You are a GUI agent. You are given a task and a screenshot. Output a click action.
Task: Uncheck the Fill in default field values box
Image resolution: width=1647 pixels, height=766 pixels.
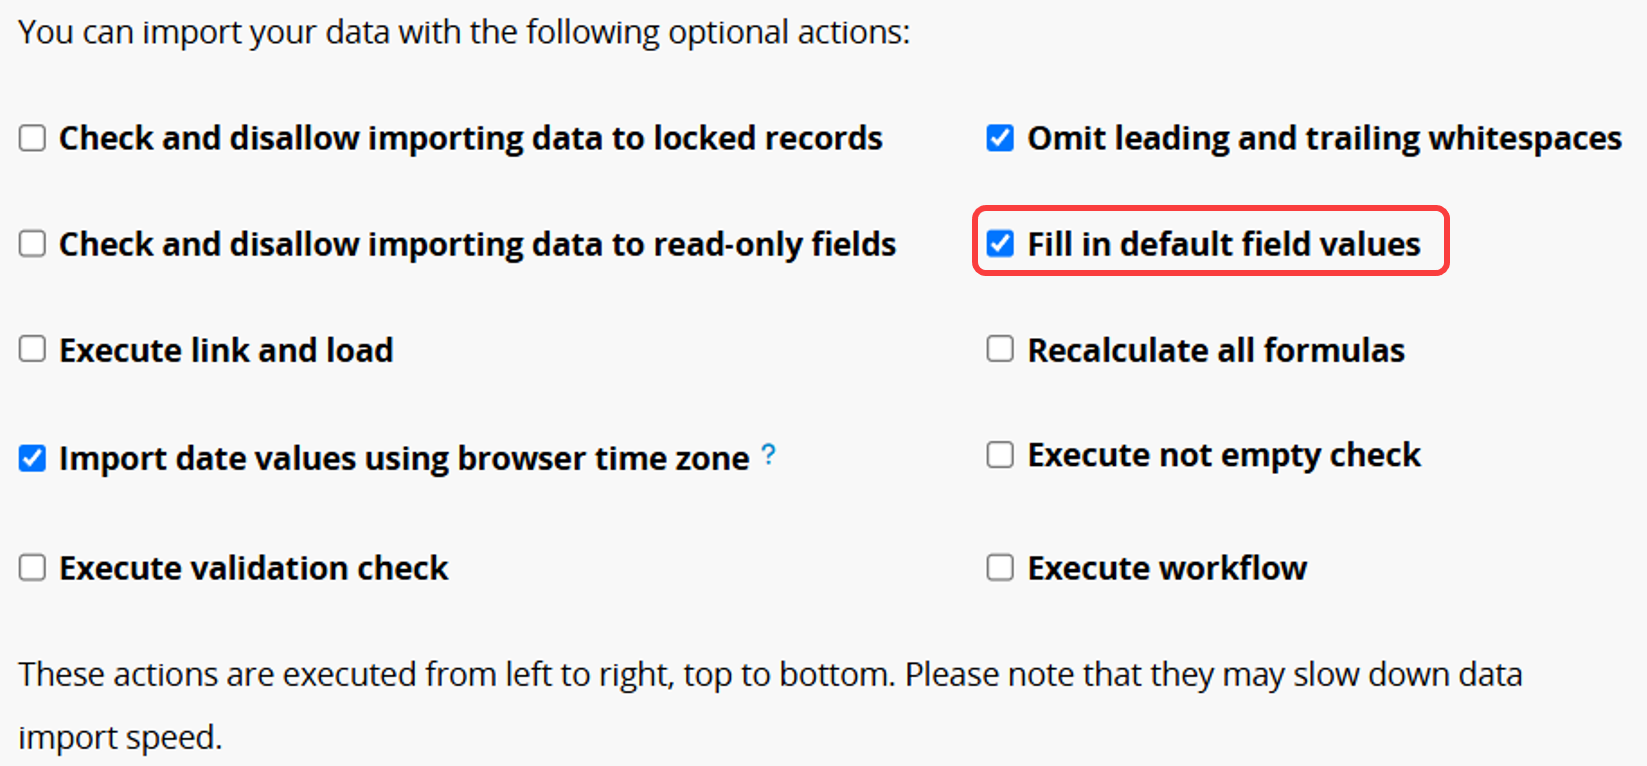click(1000, 243)
